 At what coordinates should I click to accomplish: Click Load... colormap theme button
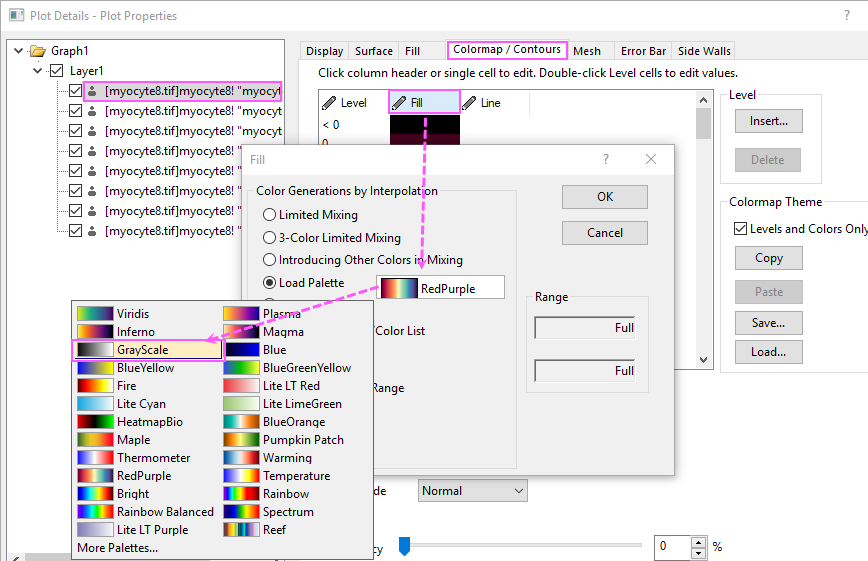pyautogui.click(x=768, y=352)
